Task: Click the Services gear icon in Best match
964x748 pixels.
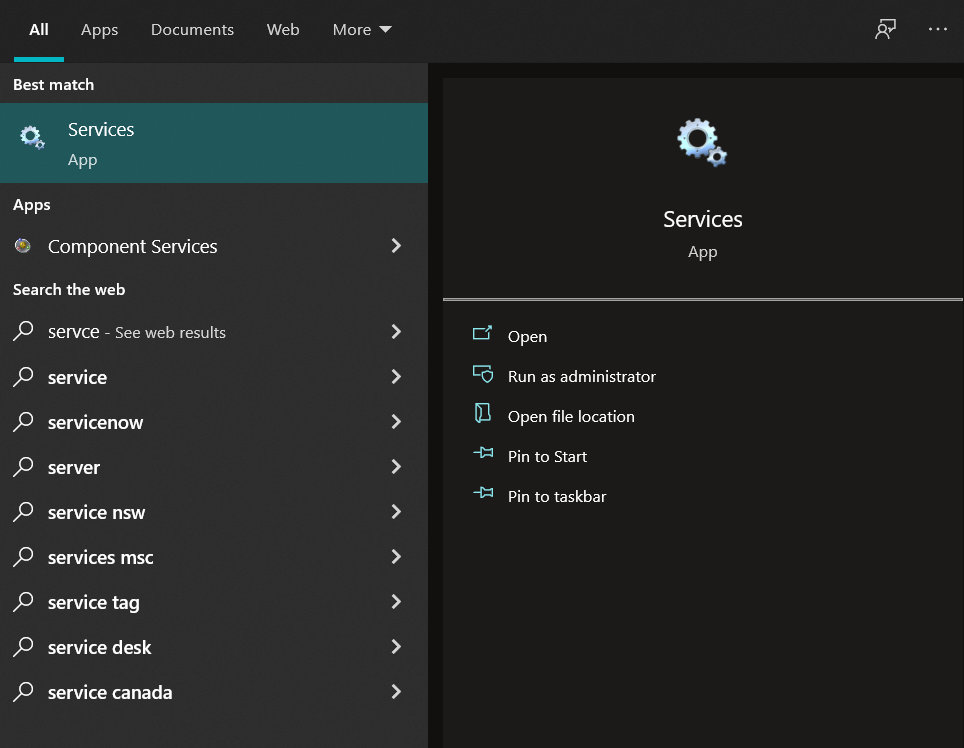Action: tap(32, 138)
